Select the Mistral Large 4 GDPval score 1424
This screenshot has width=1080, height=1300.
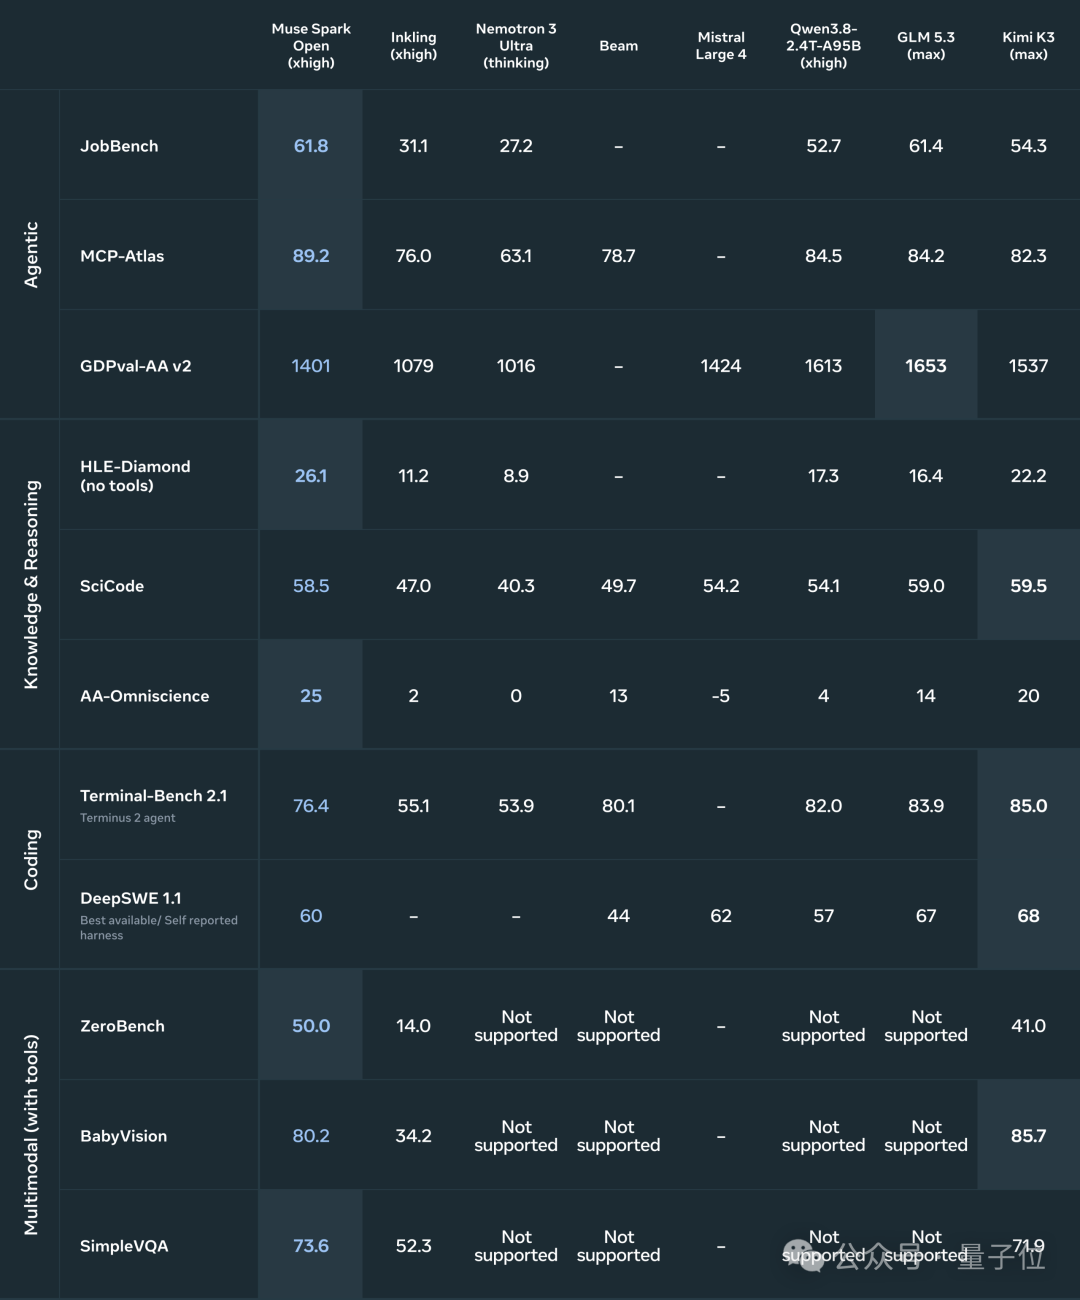721,366
